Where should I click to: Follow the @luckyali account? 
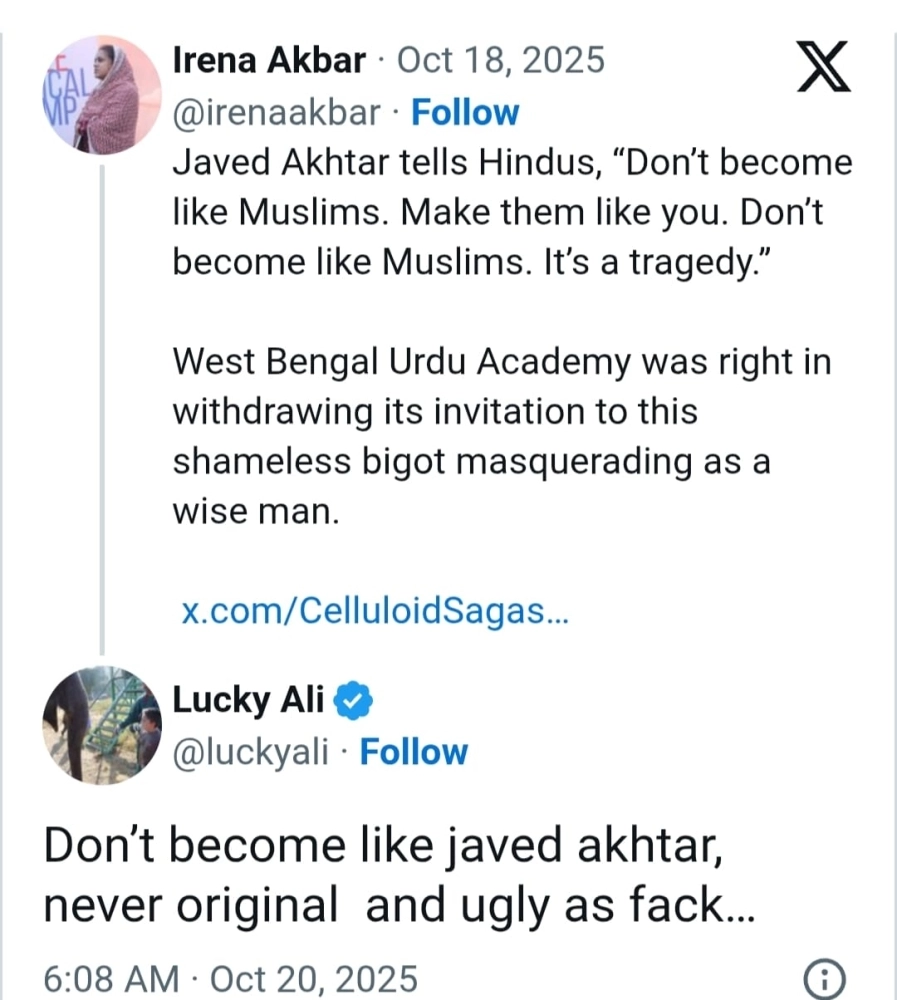[413, 751]
